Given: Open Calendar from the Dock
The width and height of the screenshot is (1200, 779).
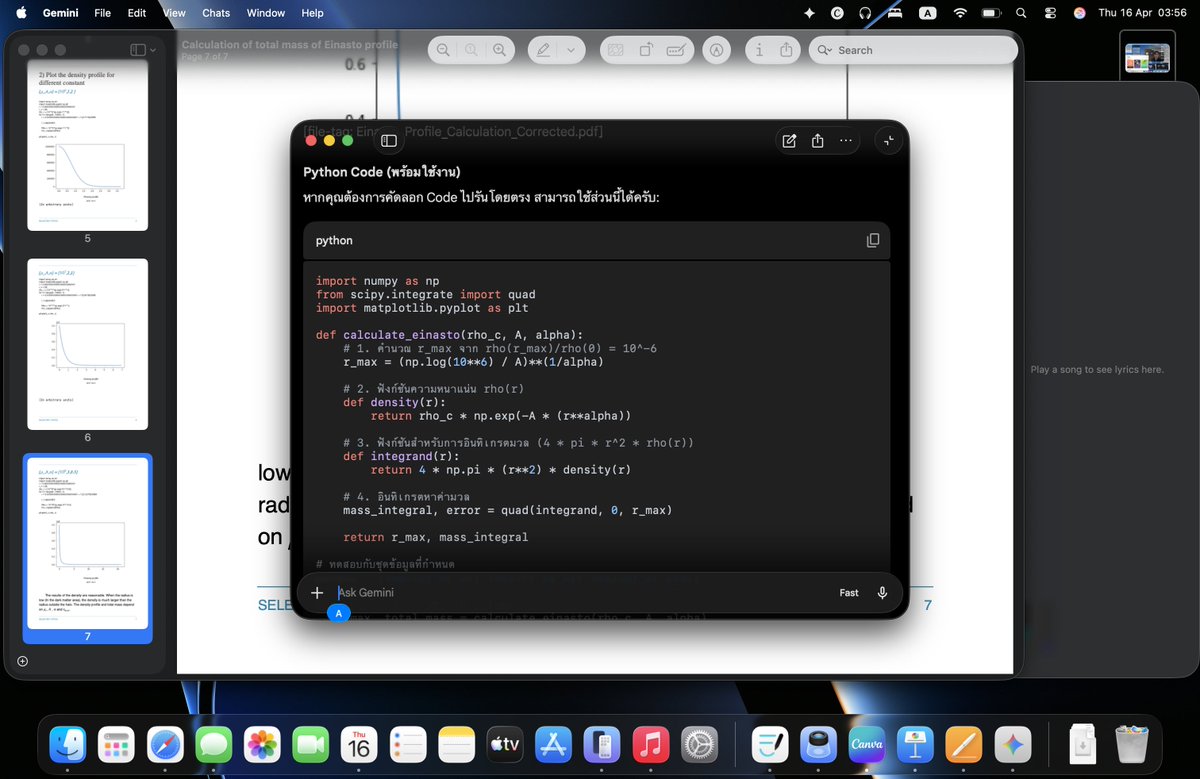Looking at the screenshot, I should click(359, 745).
